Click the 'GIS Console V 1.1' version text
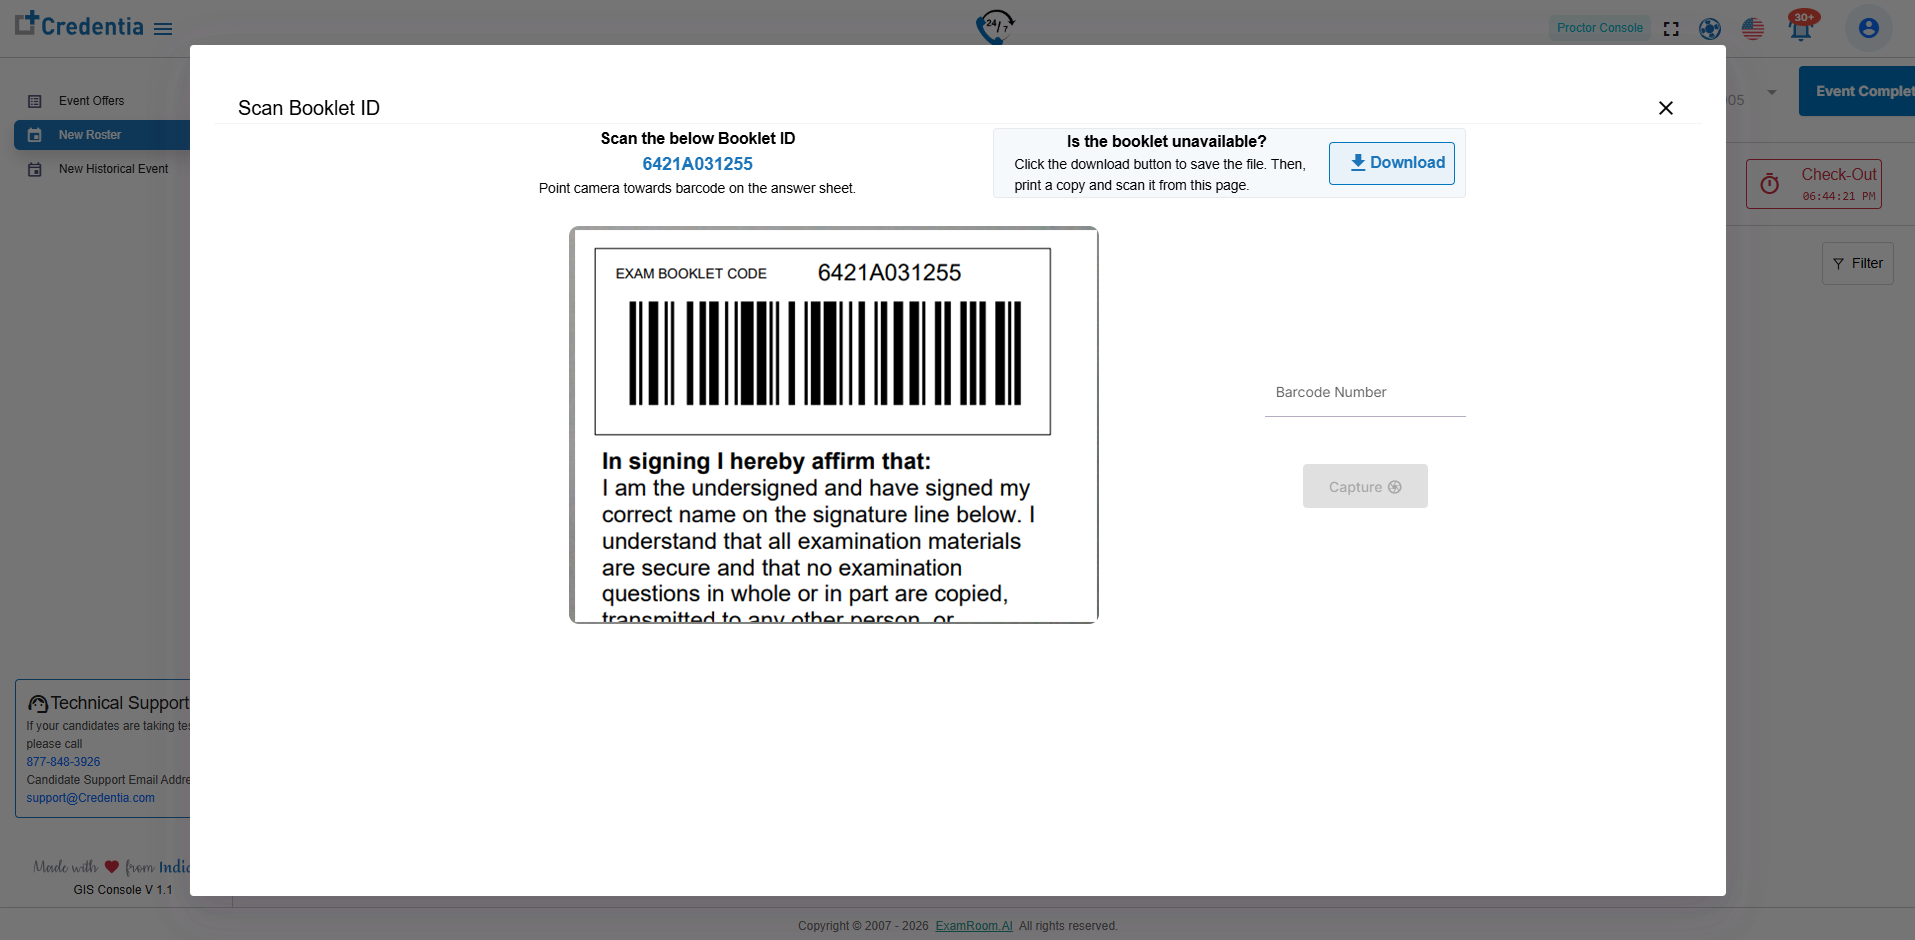 [123, 890]
